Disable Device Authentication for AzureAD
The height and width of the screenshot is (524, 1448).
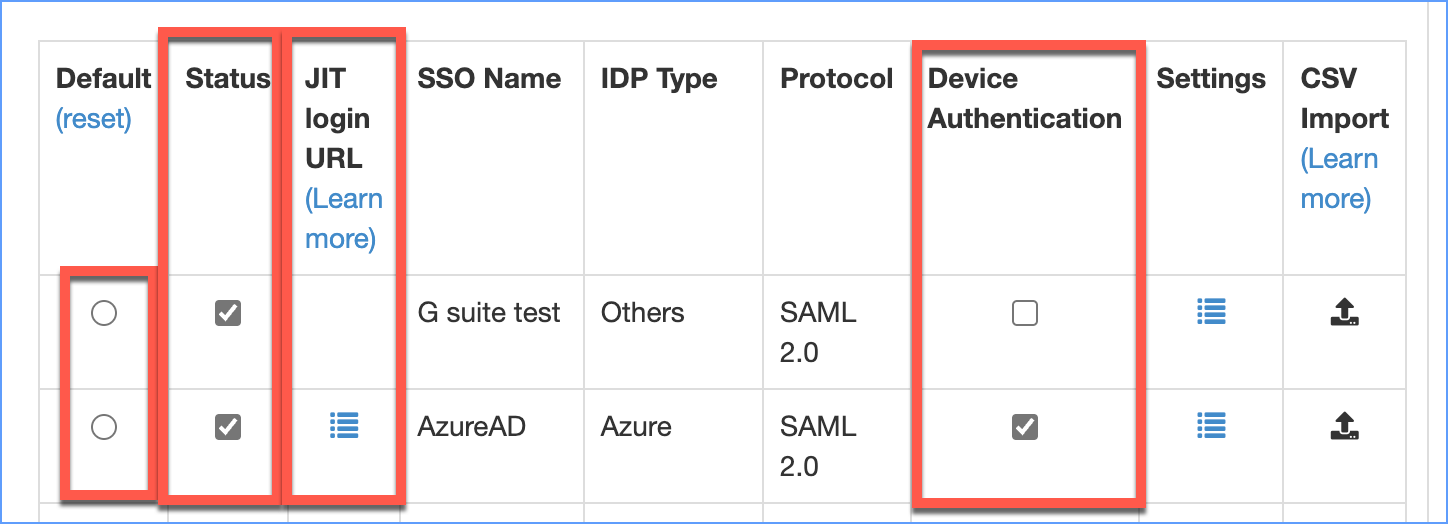pos(1025,428)
